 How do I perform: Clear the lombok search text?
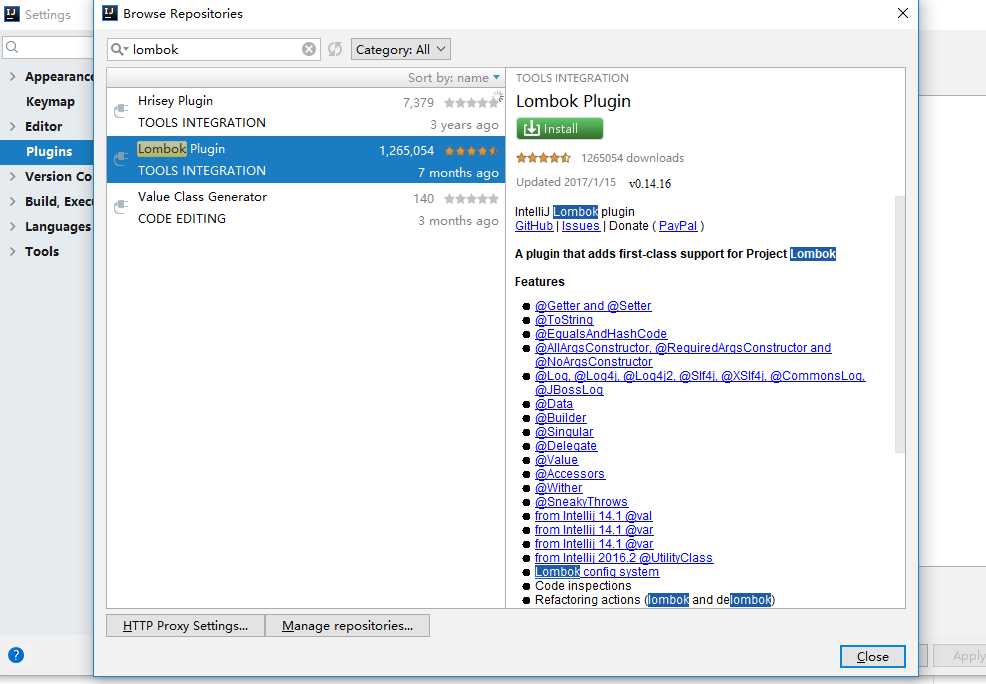(x=309, y=49)
